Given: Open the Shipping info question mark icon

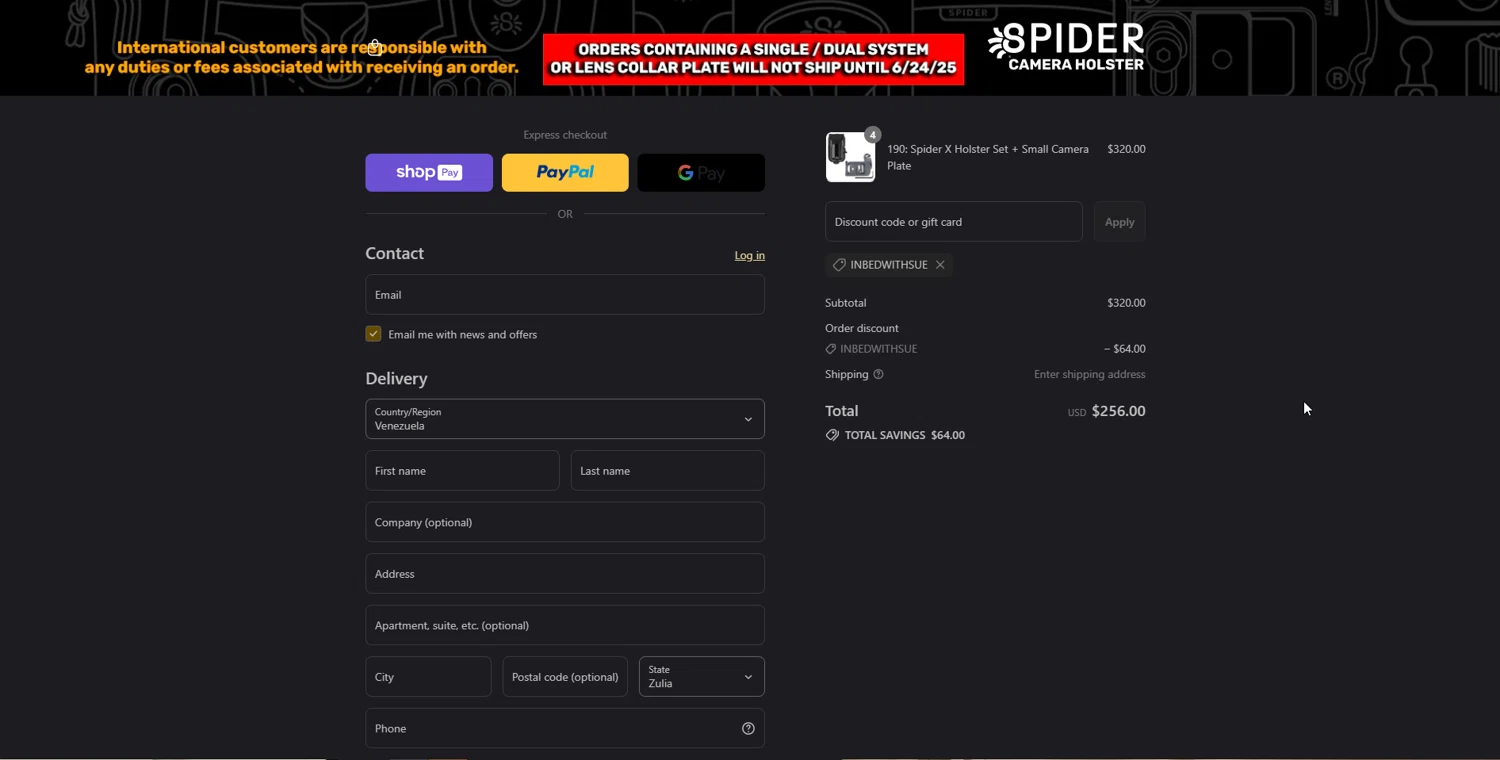Looking at the screenshot, I should [878, 374].
